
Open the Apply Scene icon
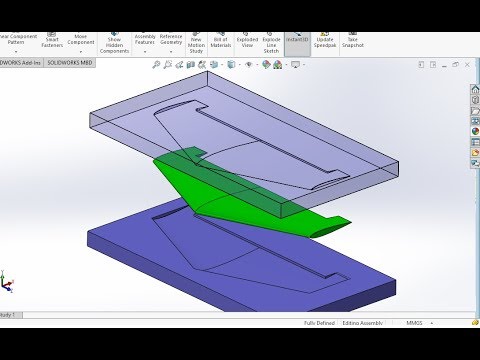point(278,65)
